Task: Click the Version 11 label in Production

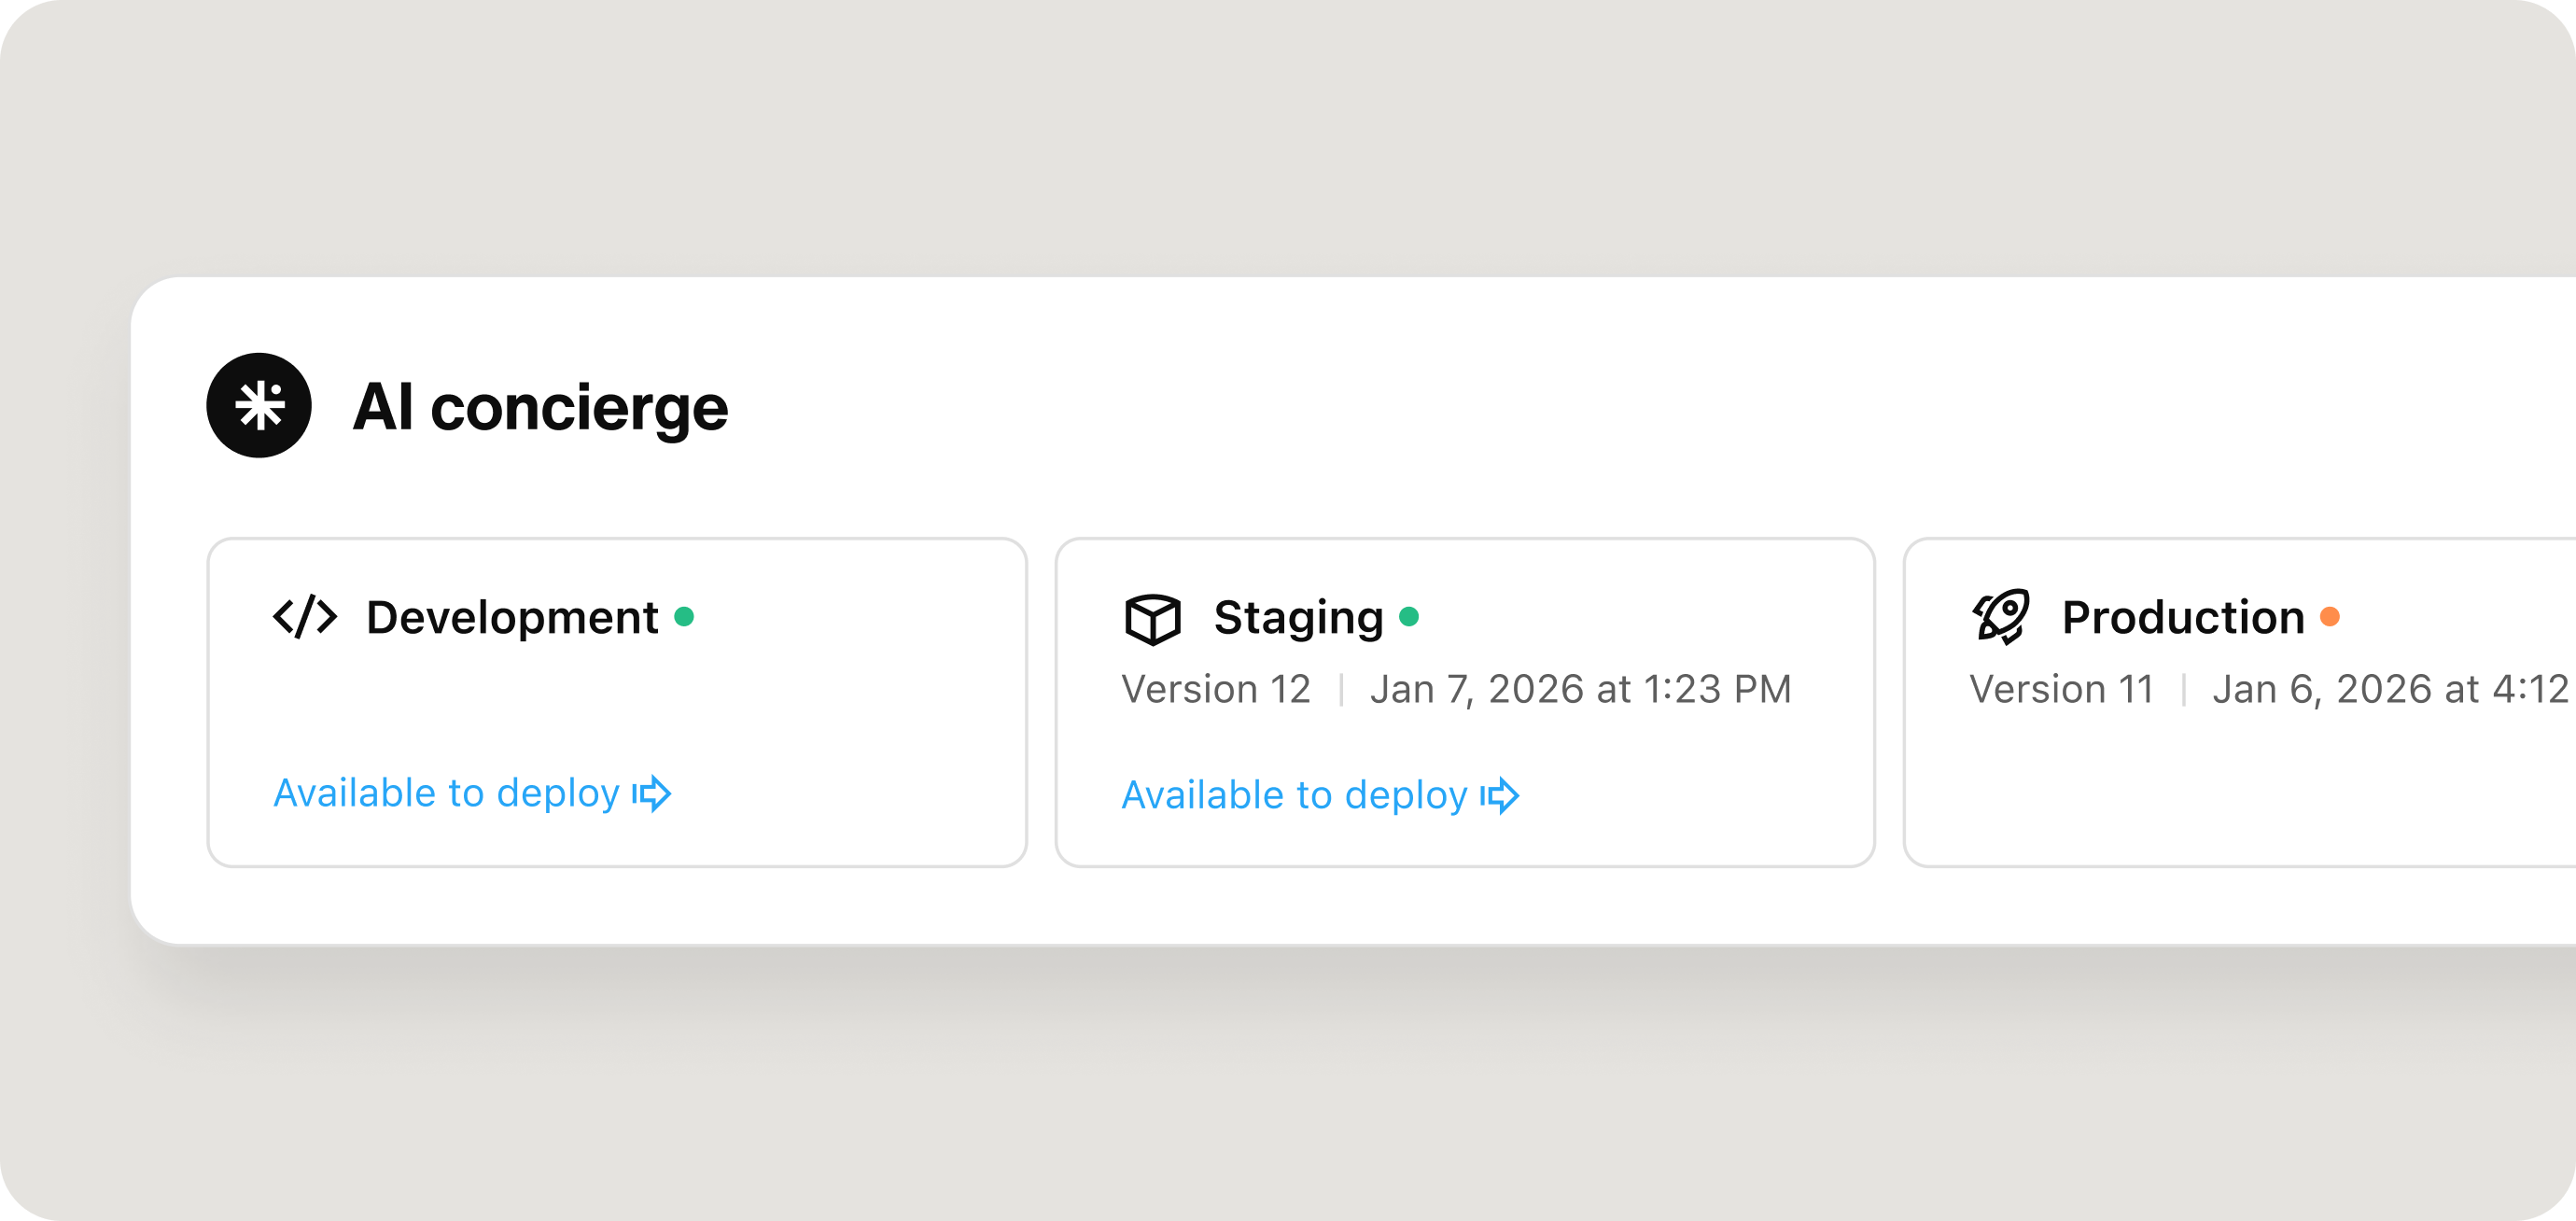Action: point(2062,689)
